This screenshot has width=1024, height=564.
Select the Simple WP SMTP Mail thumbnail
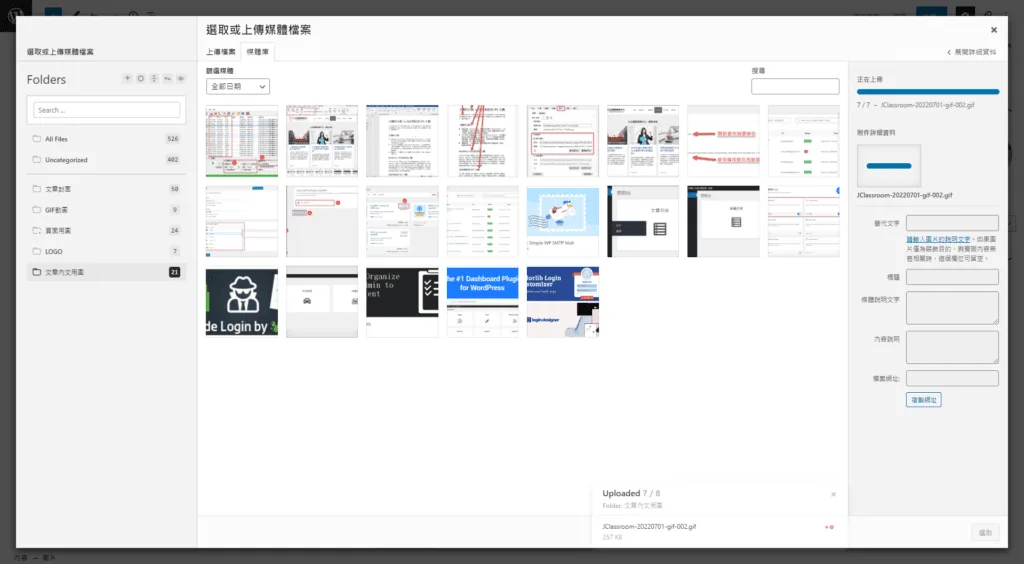[563, 221]
